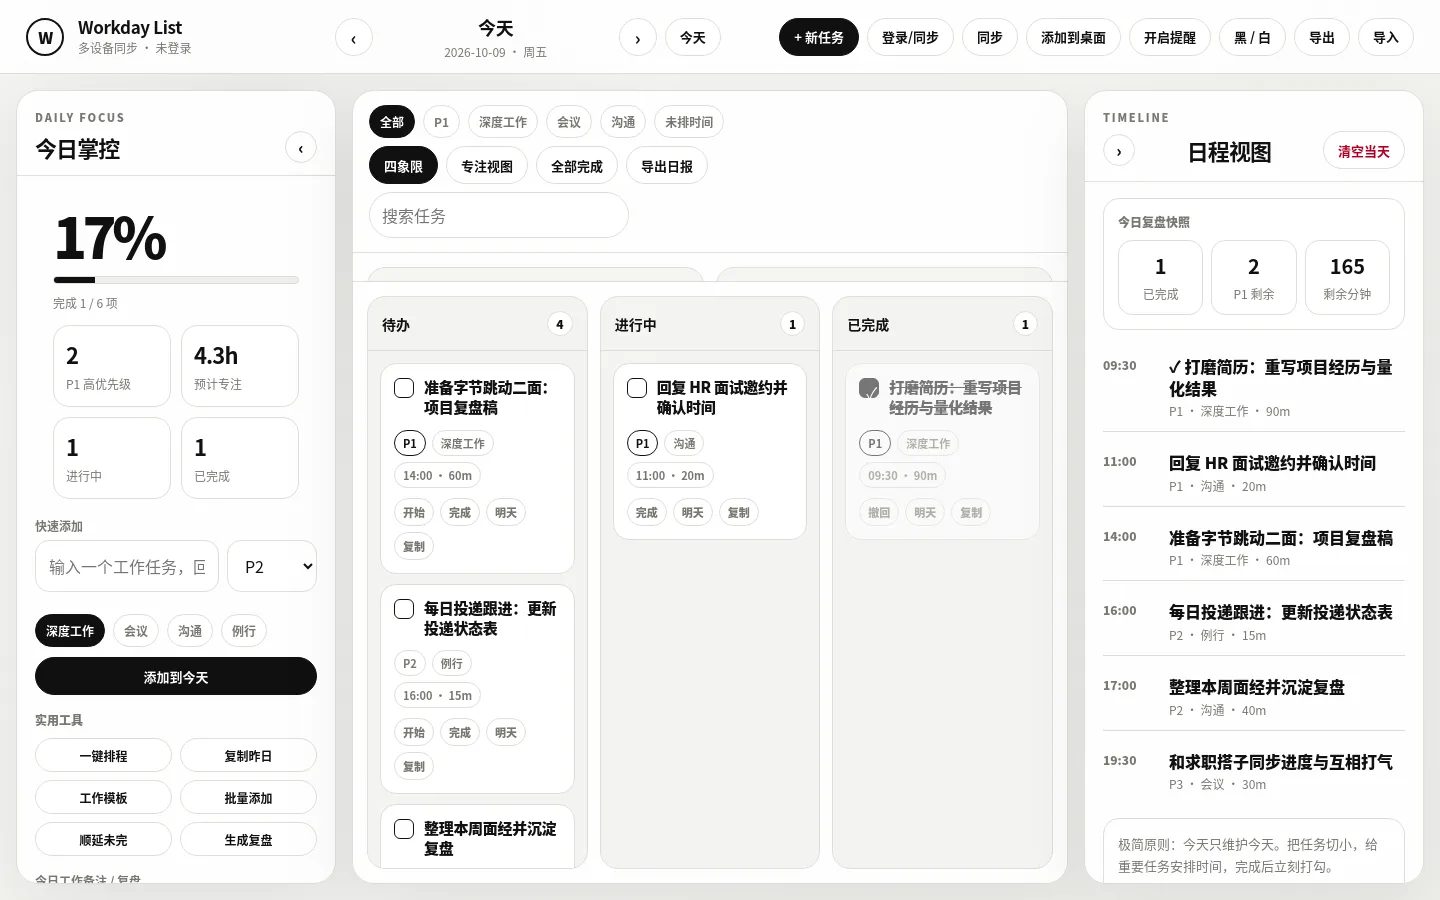Image resolution: width=1440 pixels, height=900 pixels.
Task: Collapse the 日程视图 timeline panel
Action: tap(1119, 152)
